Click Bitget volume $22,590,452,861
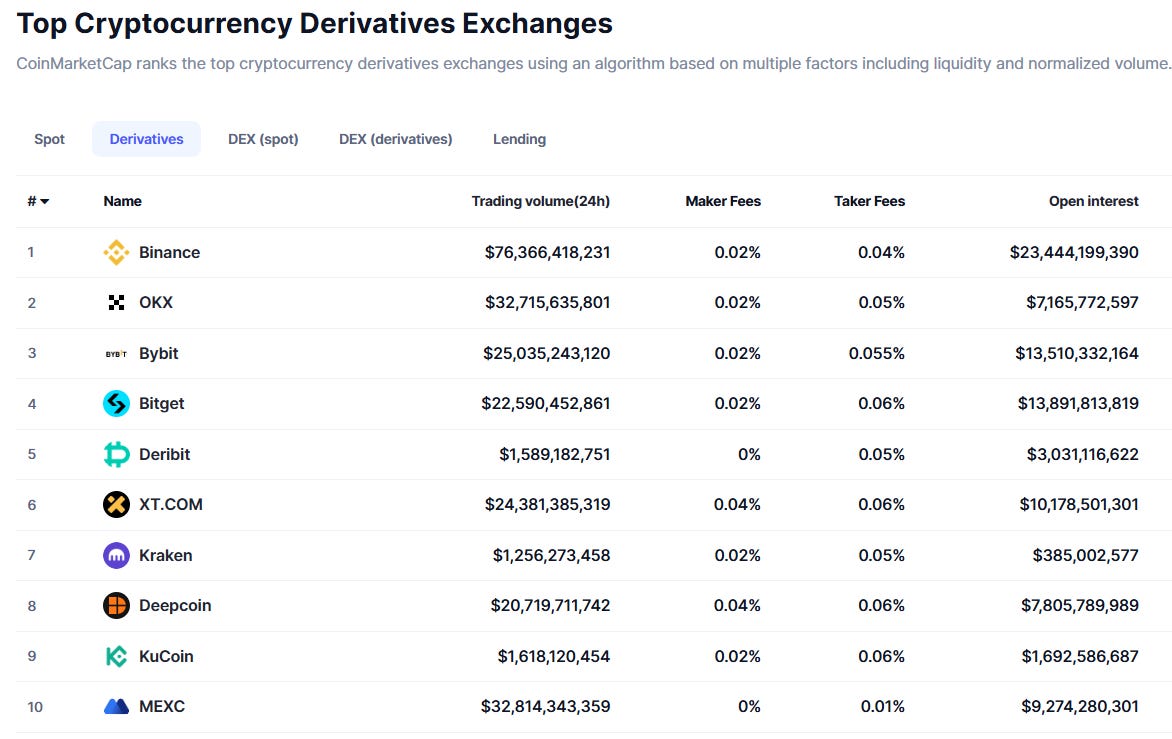Screen dimensions: 1172x739 546,403
